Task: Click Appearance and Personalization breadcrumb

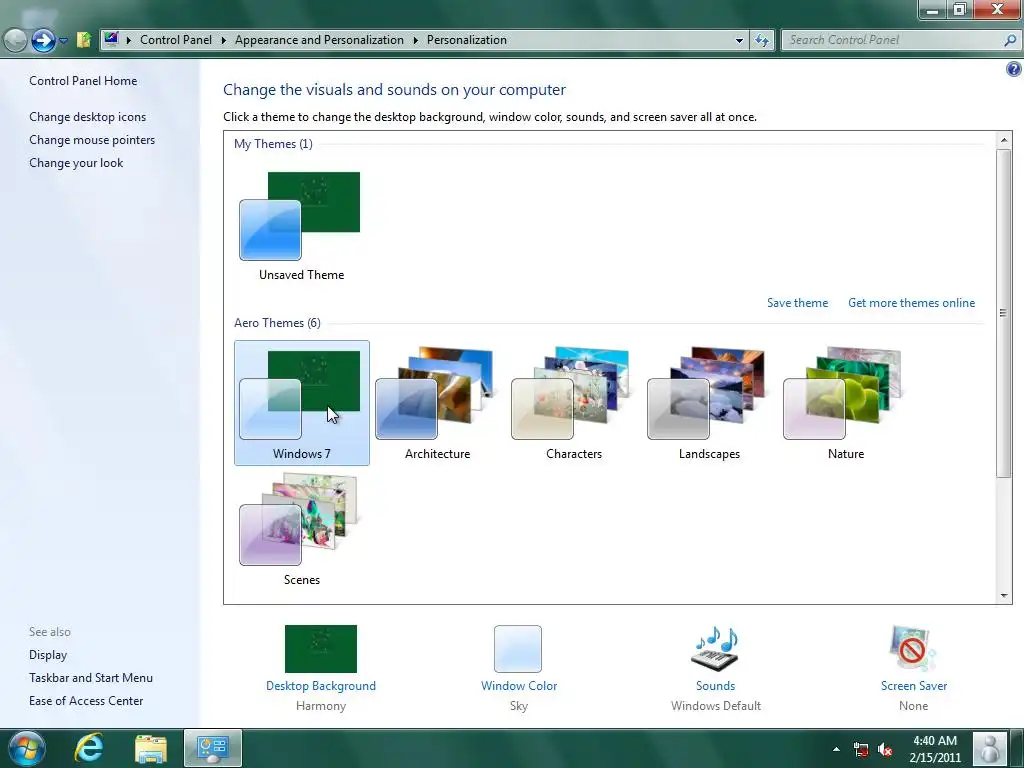Action: pyautogui.click(x=319, y=40)
